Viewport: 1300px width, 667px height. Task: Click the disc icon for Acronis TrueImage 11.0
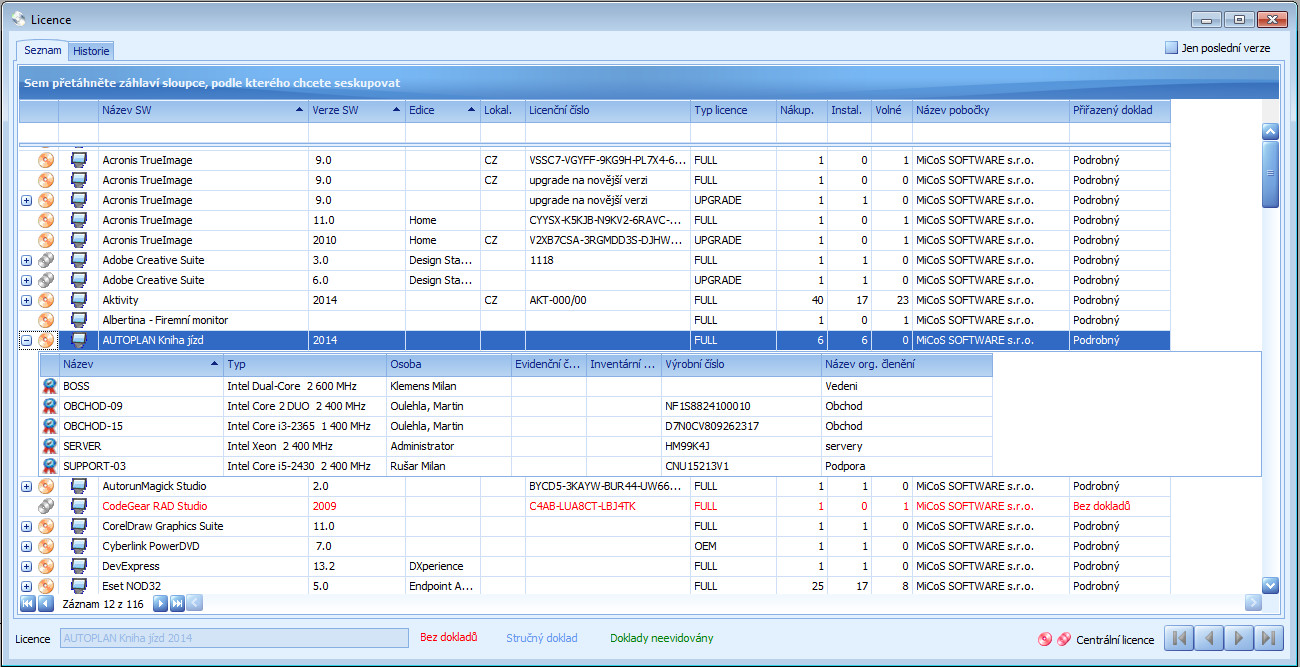[46, 220]
